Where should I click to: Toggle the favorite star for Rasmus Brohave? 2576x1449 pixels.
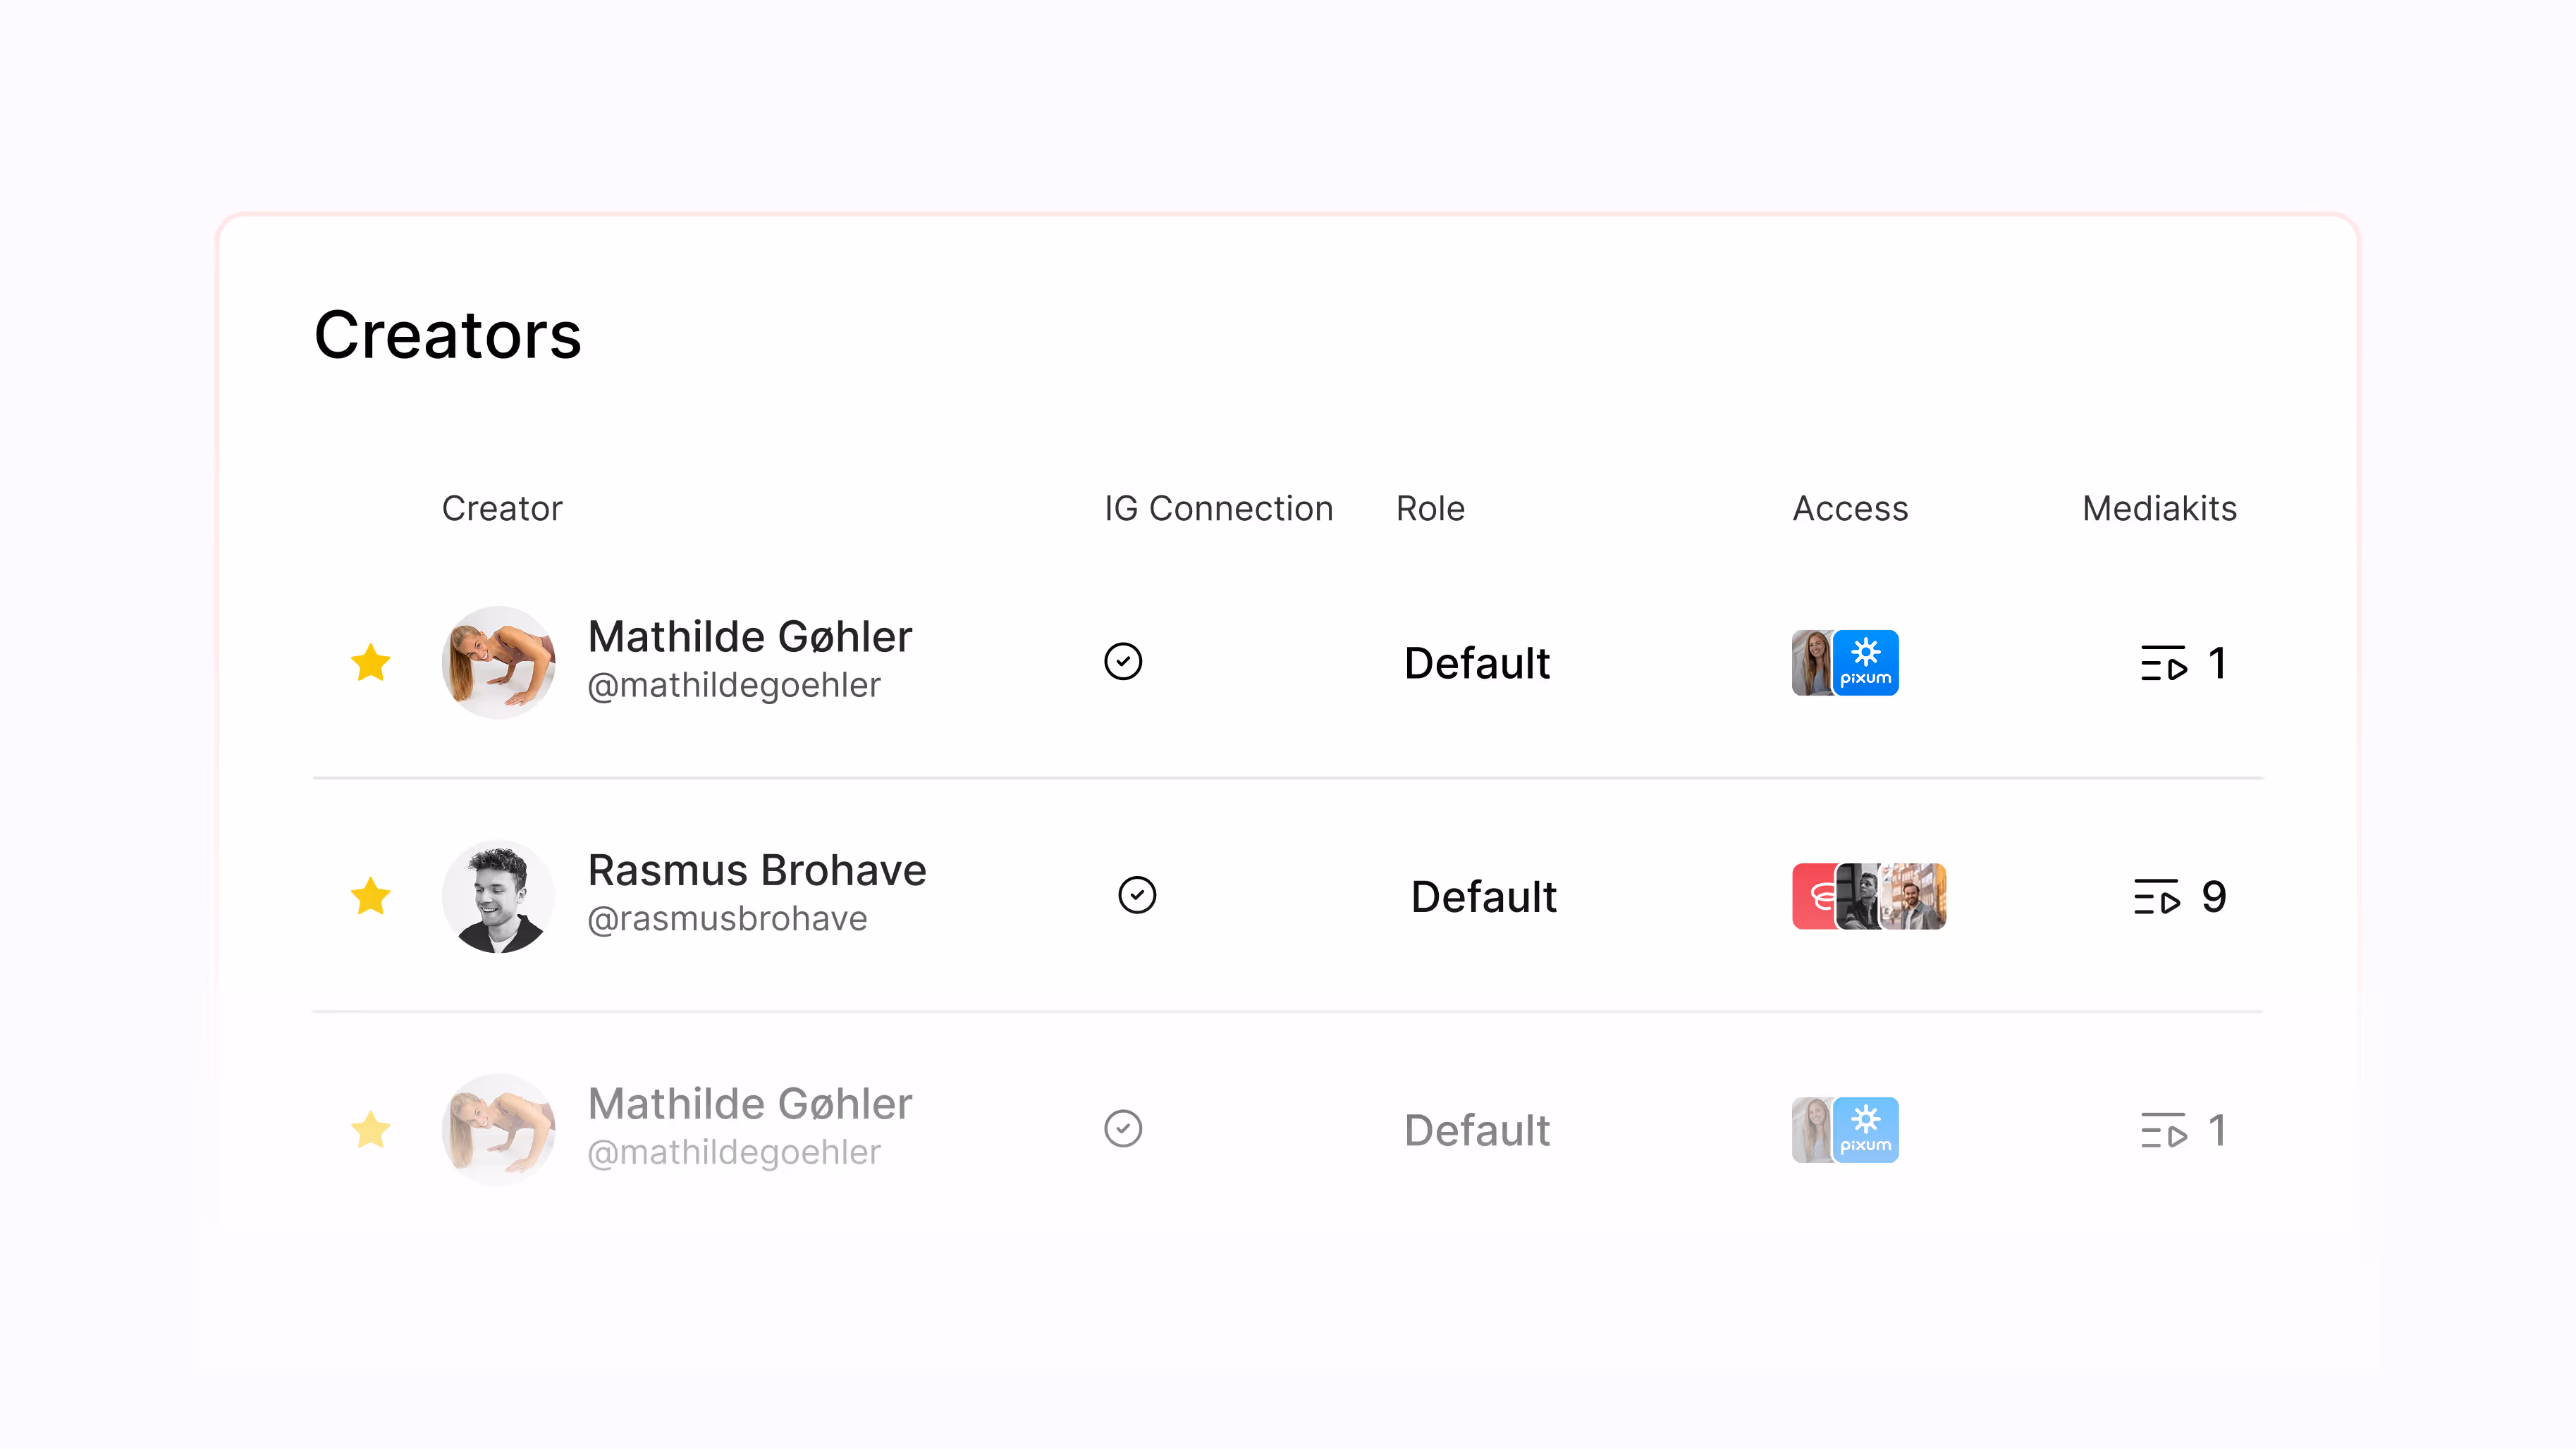click(371, 897)
